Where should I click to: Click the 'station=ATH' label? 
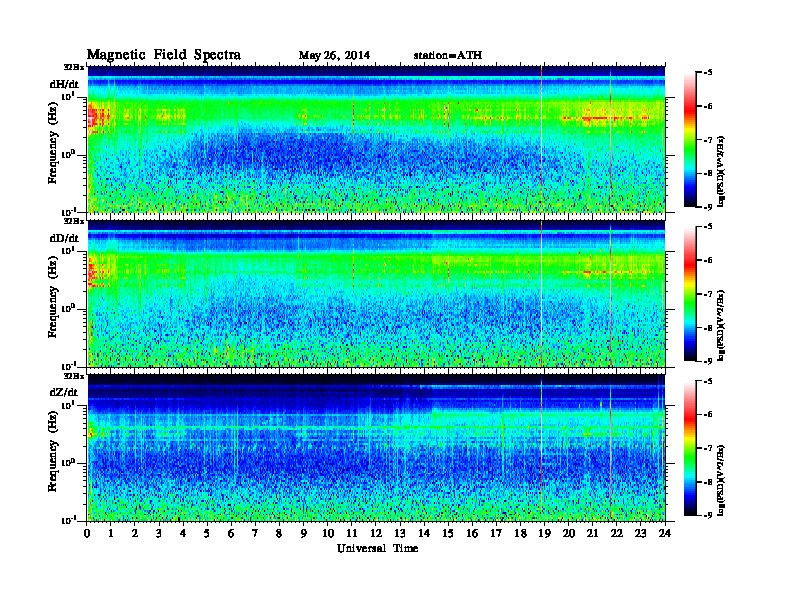(x=448, y=55)
